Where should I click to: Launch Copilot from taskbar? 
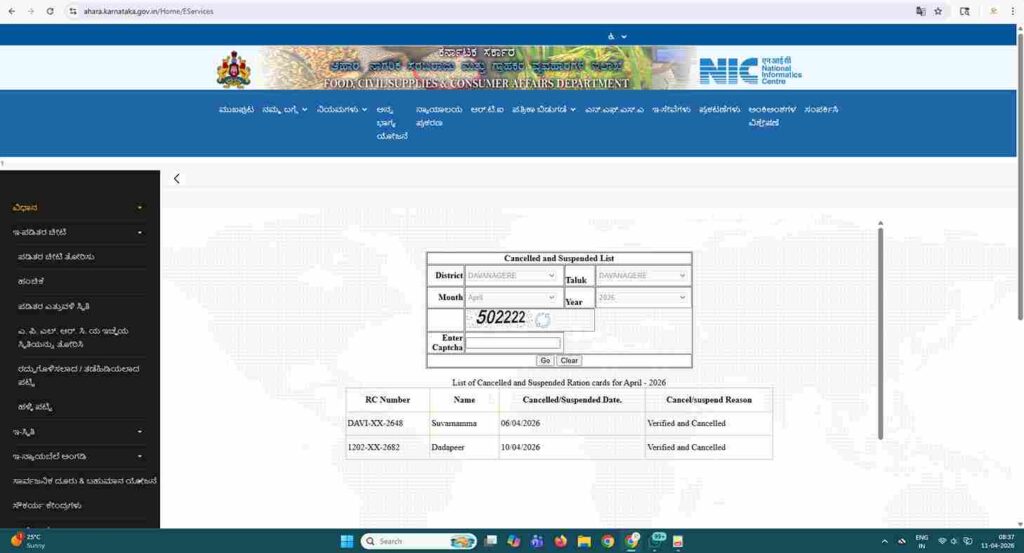[x=514, y=541]
